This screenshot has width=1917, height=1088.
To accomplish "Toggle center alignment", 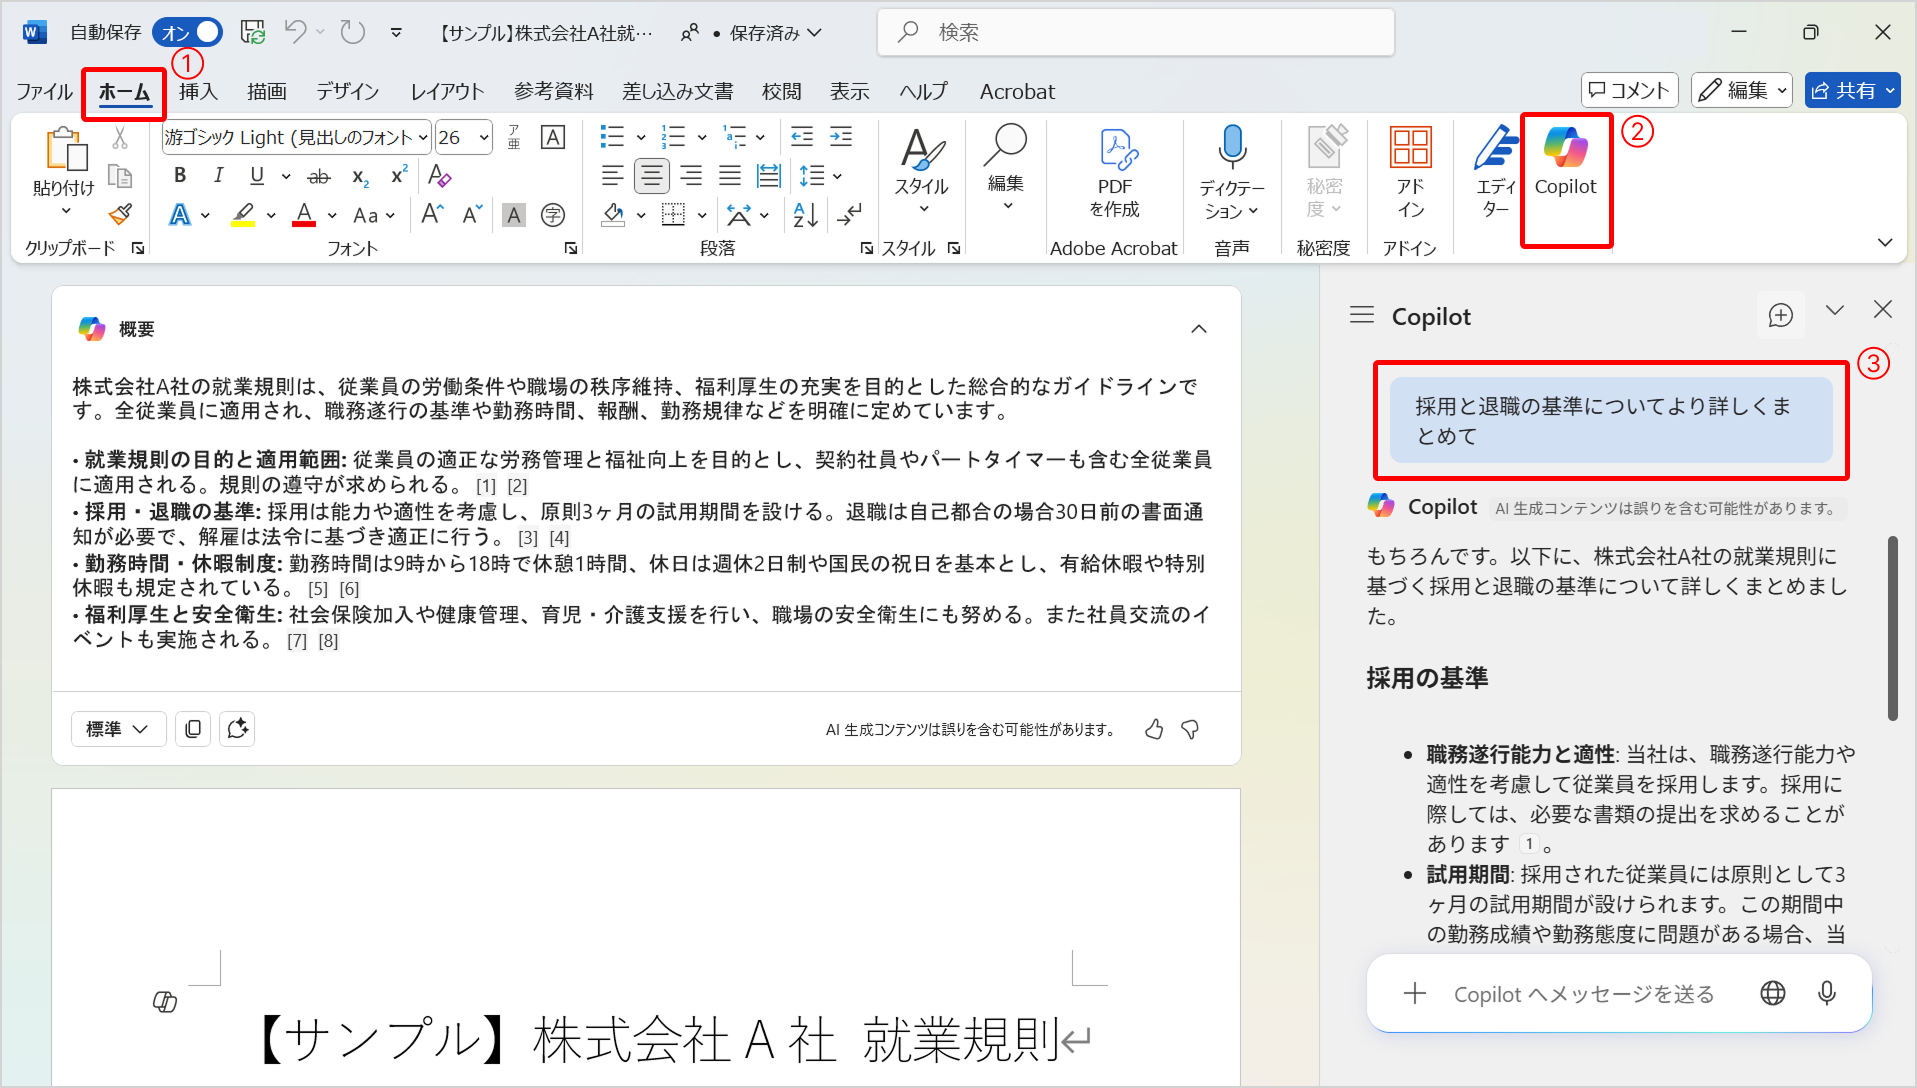I will (x=652, y=176).
